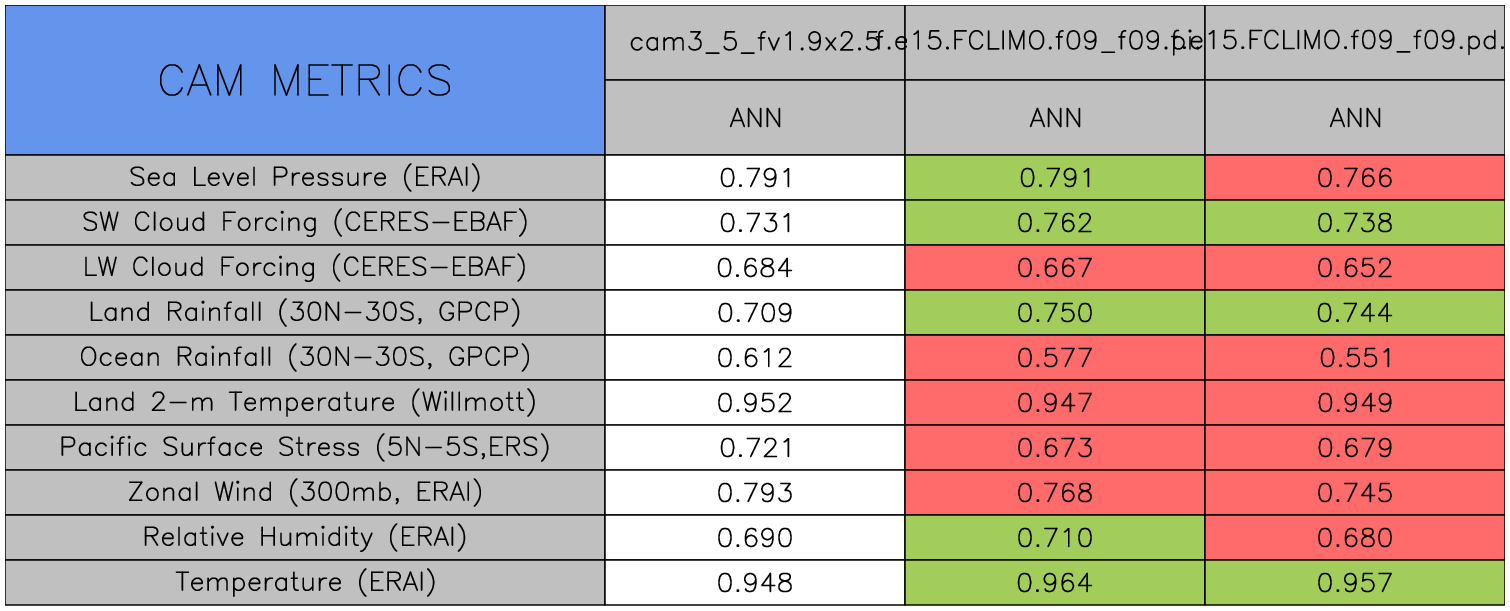Click the SW Cloud Forcing (CERES-EBAF) label
Screen dimensions: 1510x611
305,222
